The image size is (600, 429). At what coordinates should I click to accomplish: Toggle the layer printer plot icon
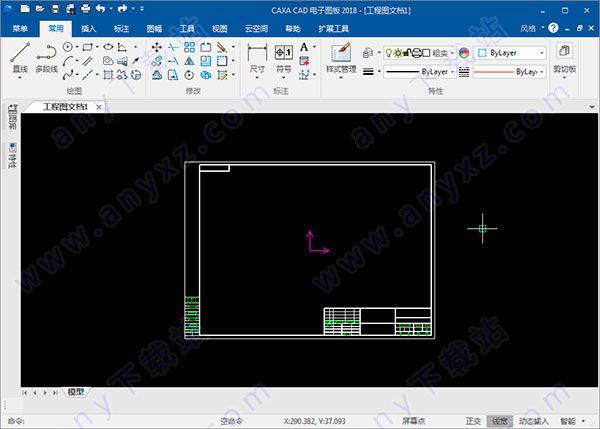(x=417, y=53)
